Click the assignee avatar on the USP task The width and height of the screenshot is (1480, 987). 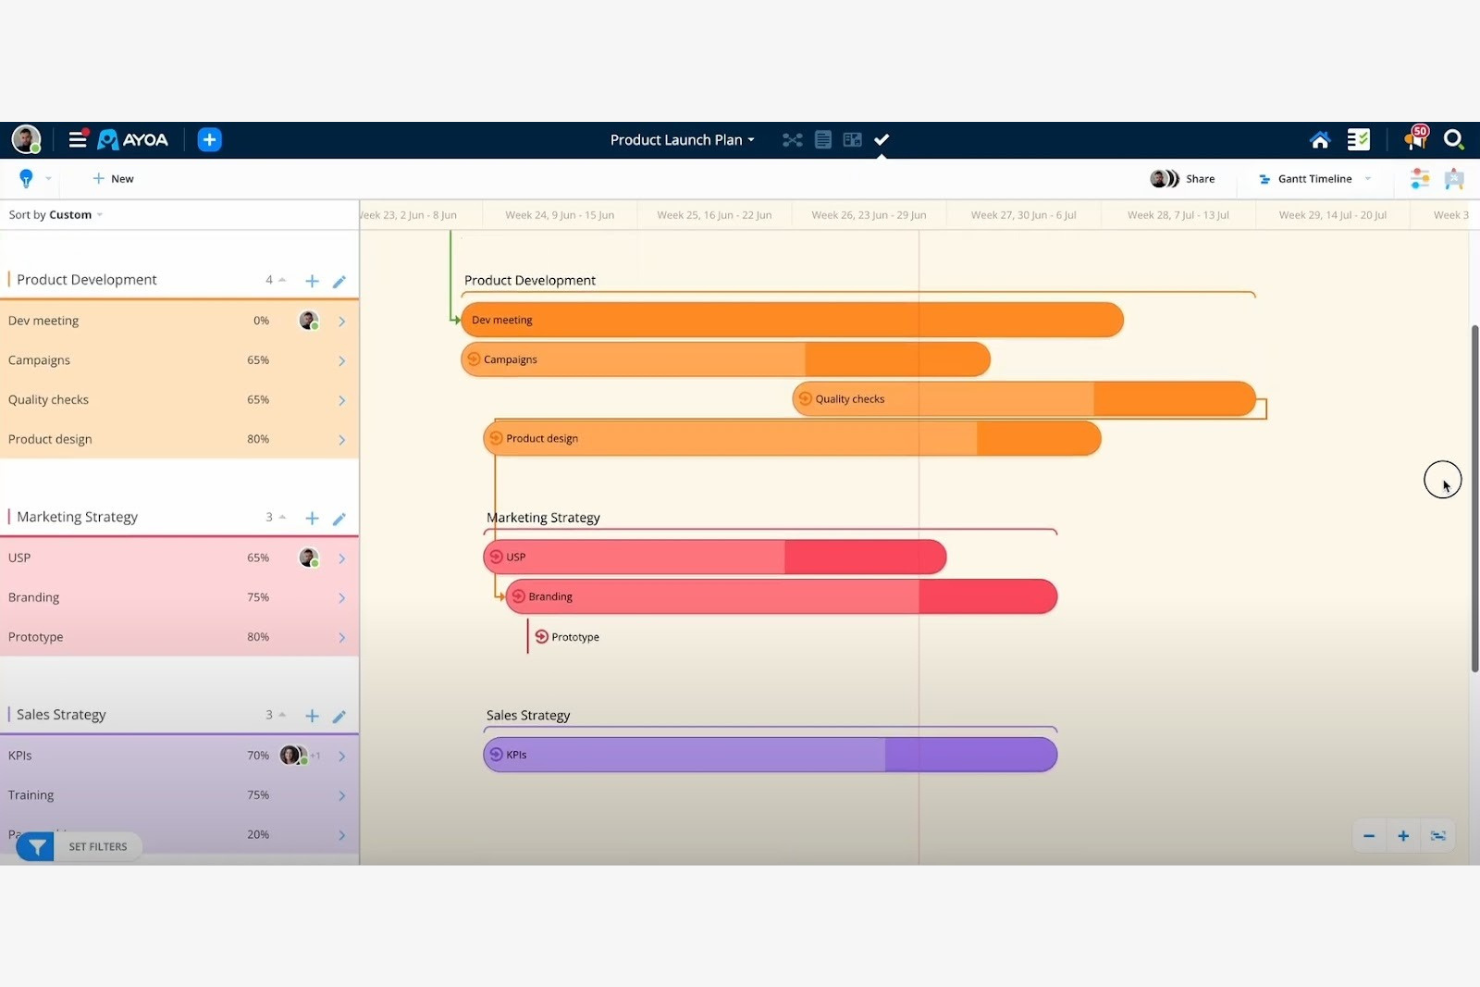(308, 557)
